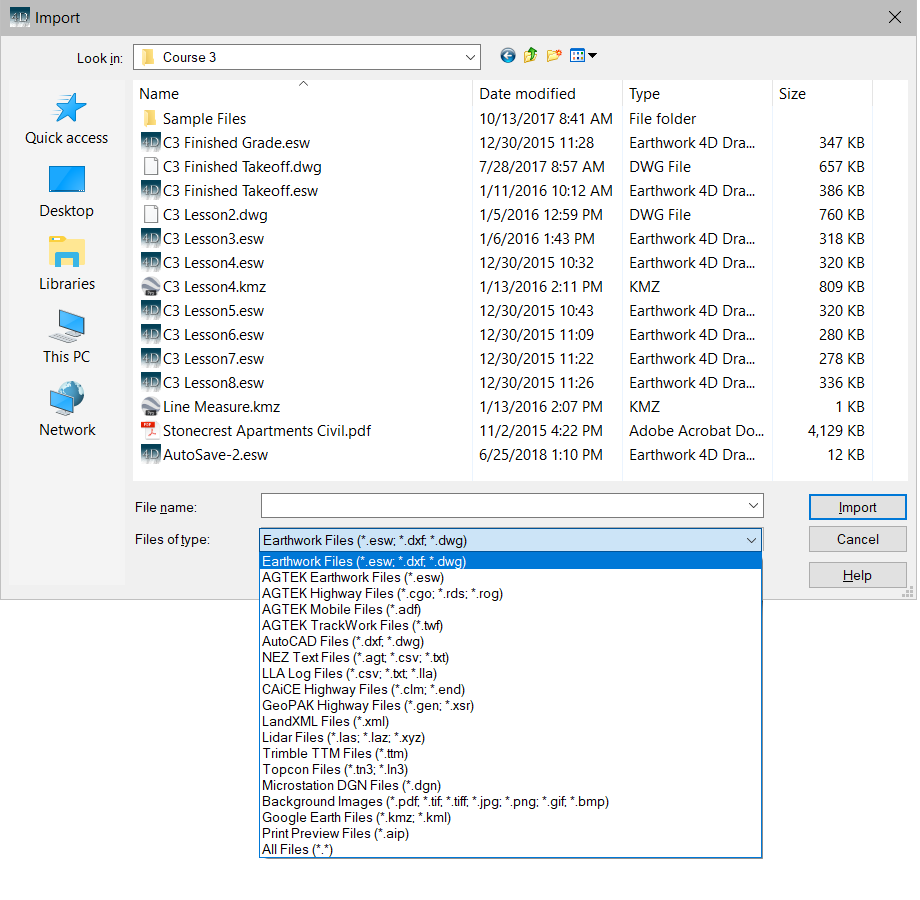This screenshot has width=920, height=900.
Task: Click the View Menu icon on the toolbar
Action: coord(578,56)
